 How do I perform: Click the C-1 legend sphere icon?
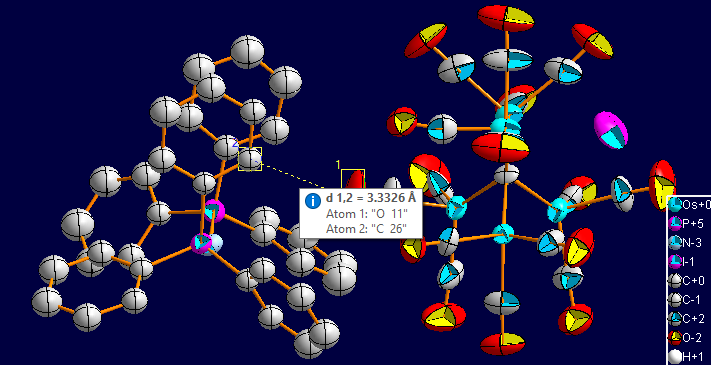(676, 300)
